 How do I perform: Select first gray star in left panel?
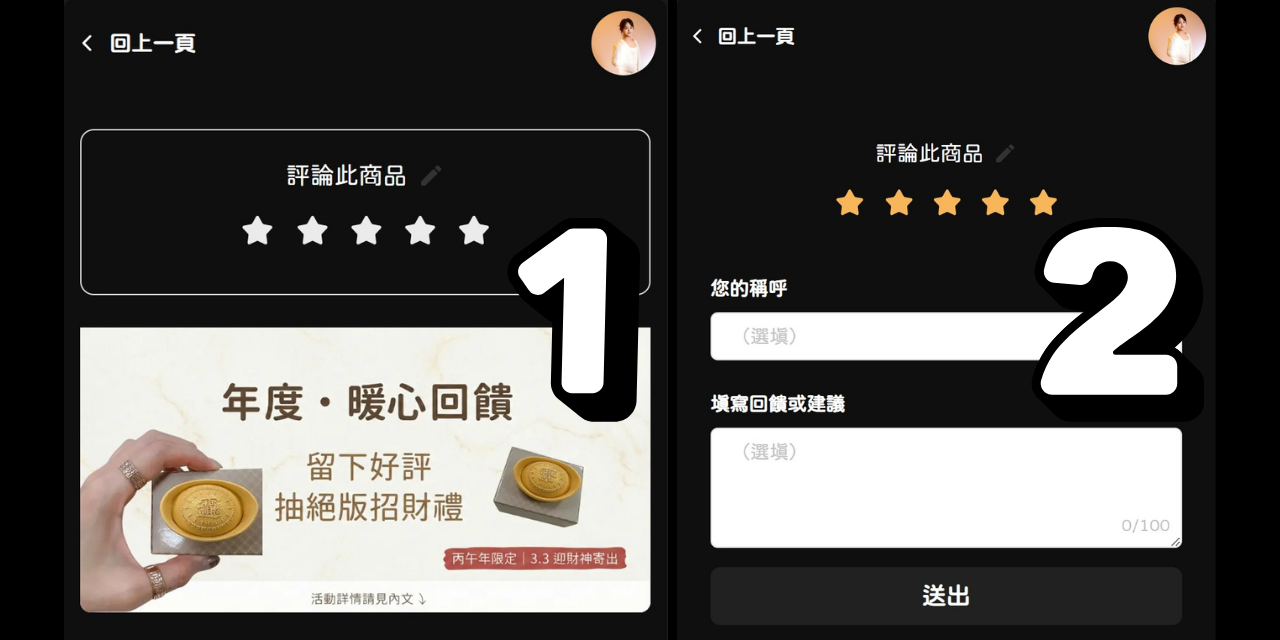(x=257, y=231)
